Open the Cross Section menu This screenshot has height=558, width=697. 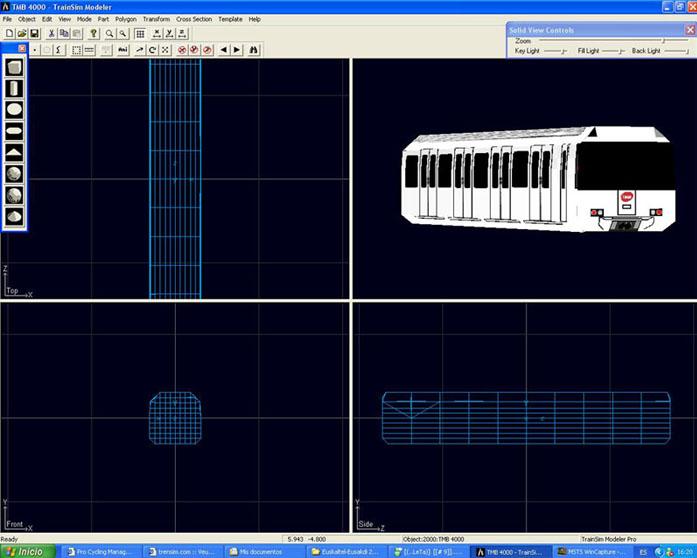(194, 19)
